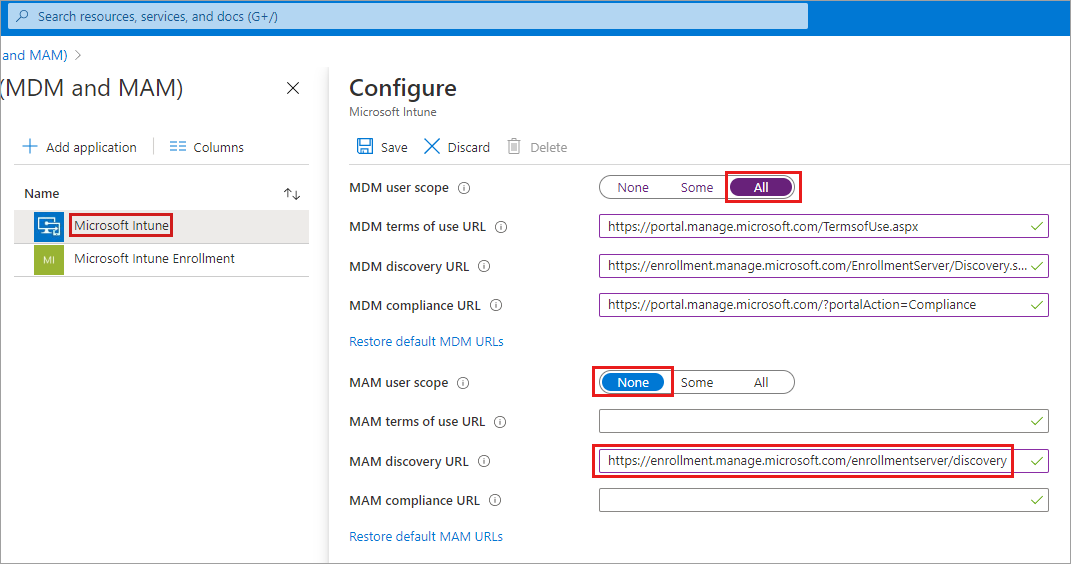This screenshot has height=564, width=1071.
Task: Click Restore default MAM URLs link
Action: 426,537
